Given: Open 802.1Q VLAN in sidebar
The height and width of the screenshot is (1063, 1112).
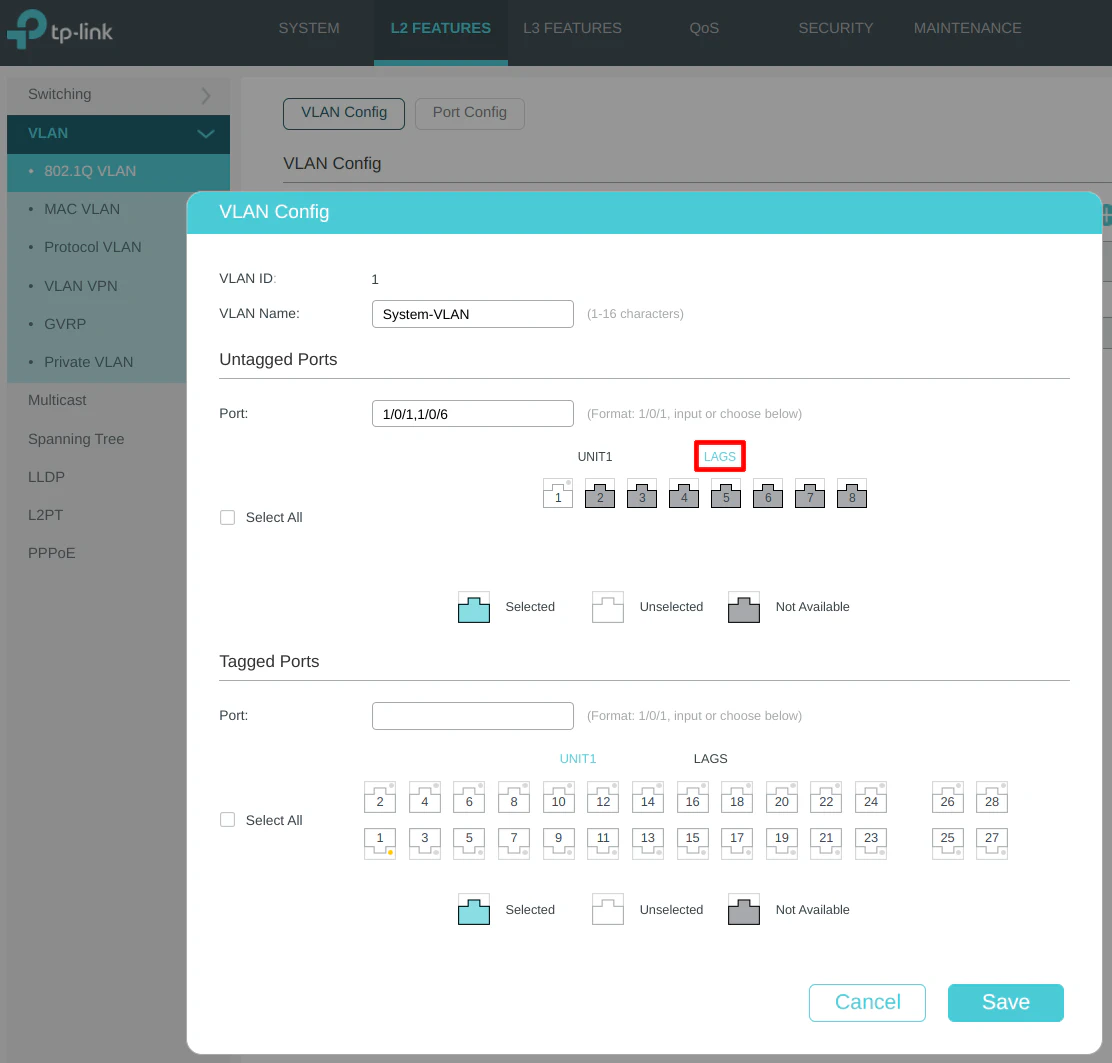Looking at the screenshot, I should click(x=118, y=172).
